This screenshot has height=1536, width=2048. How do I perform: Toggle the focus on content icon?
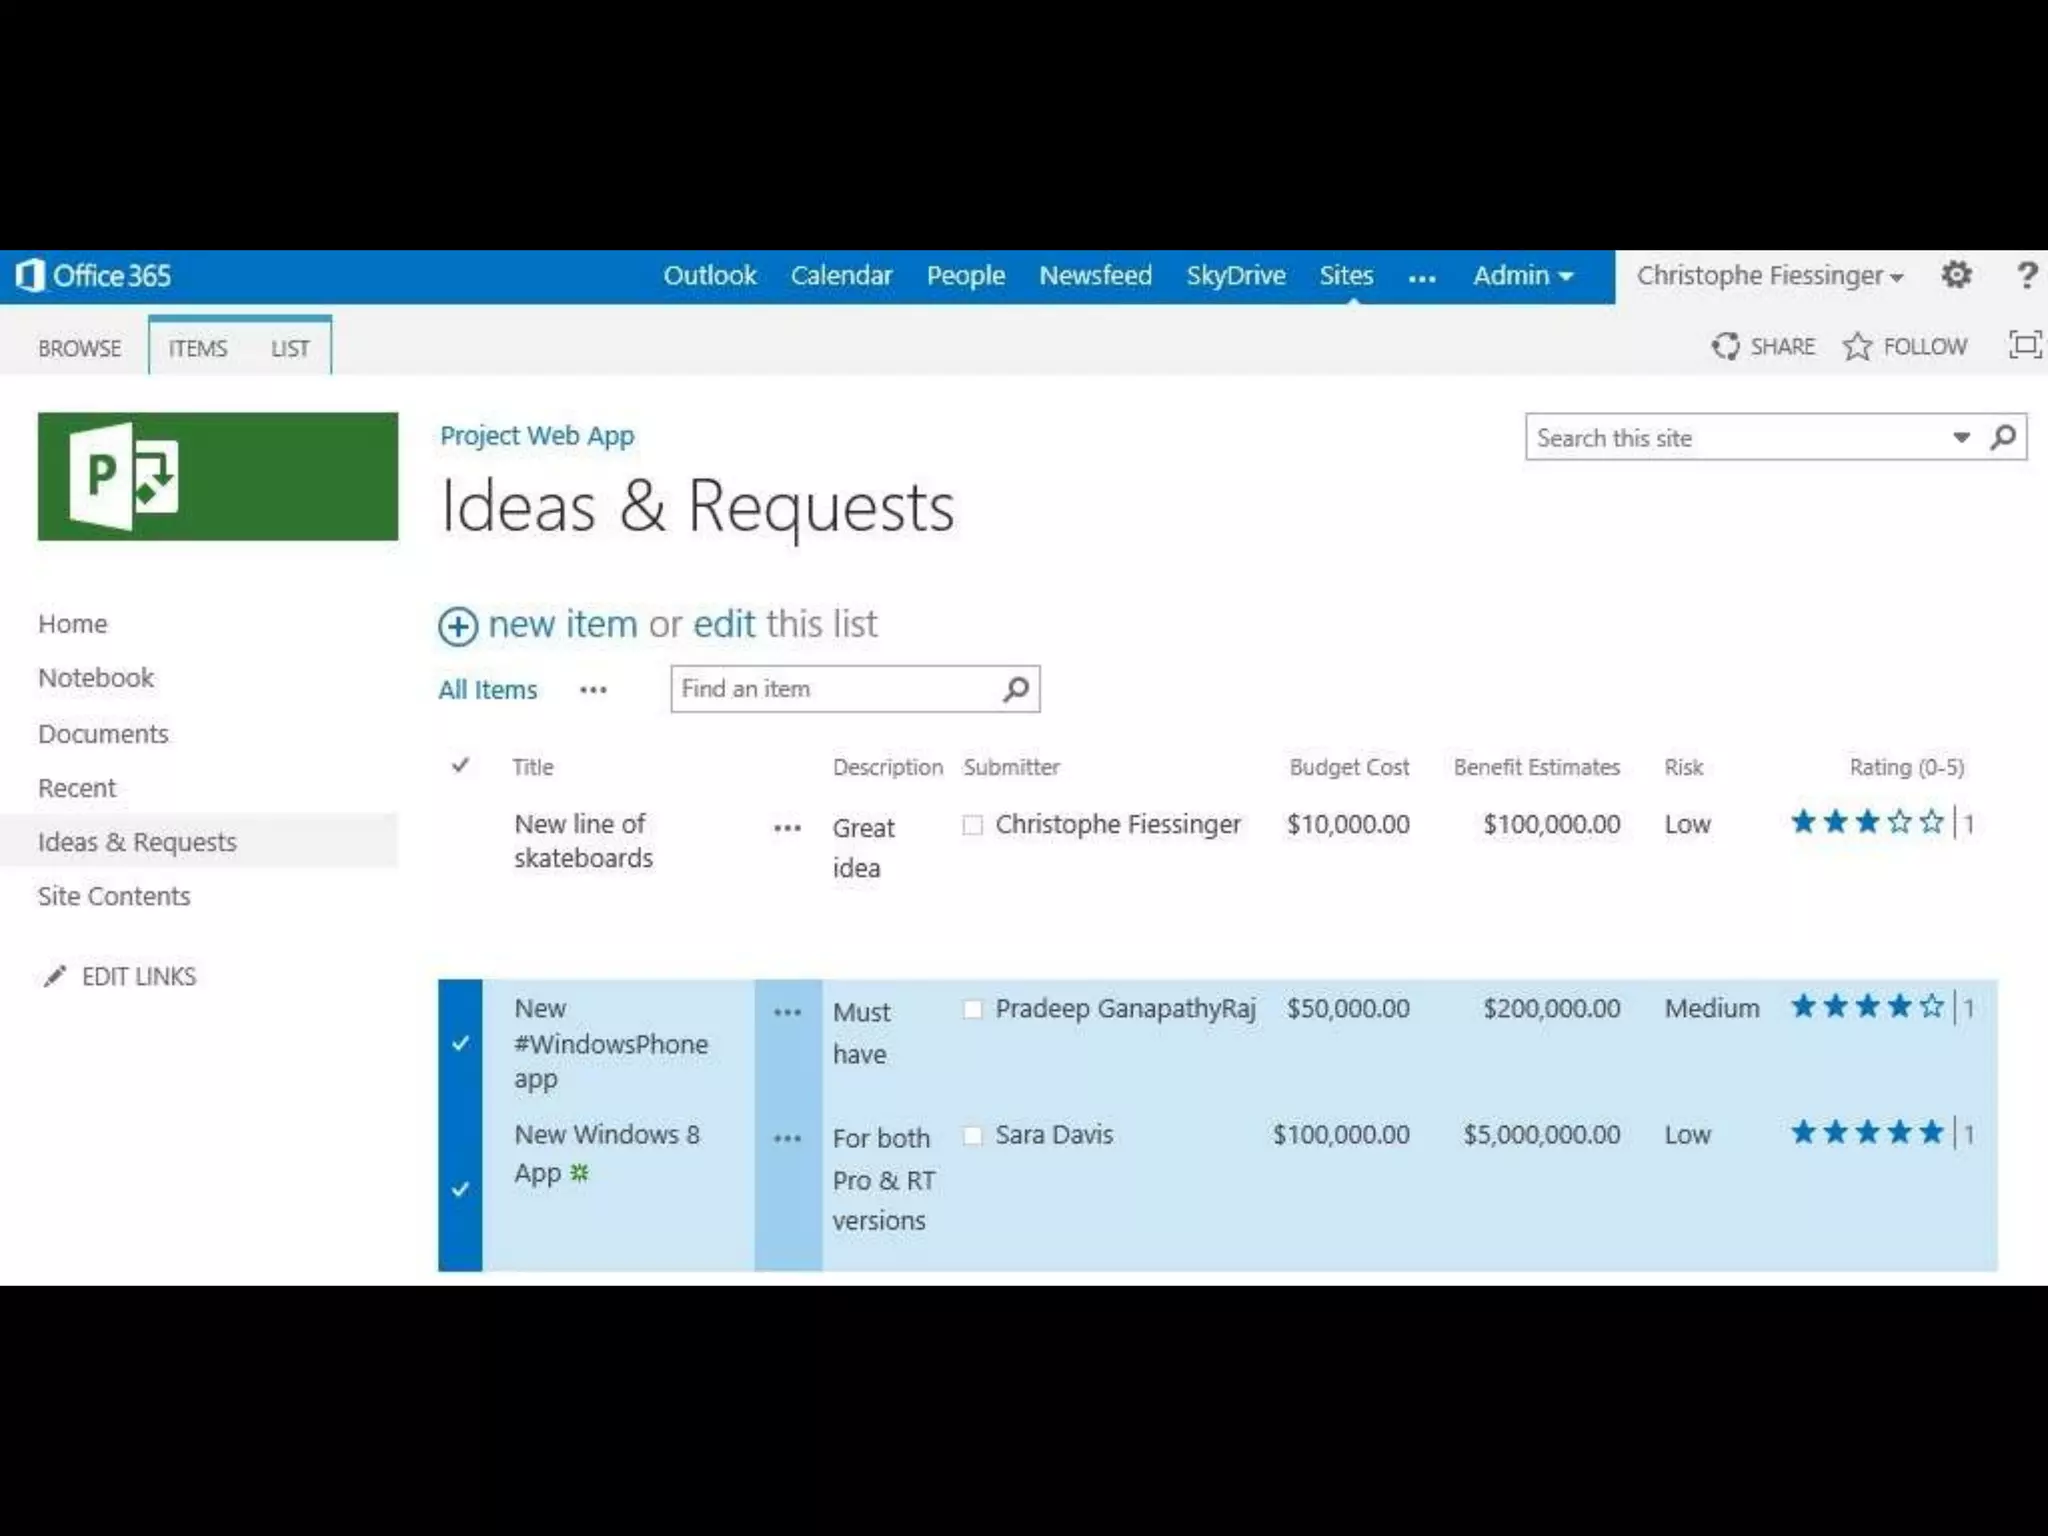click(2025, 345)
